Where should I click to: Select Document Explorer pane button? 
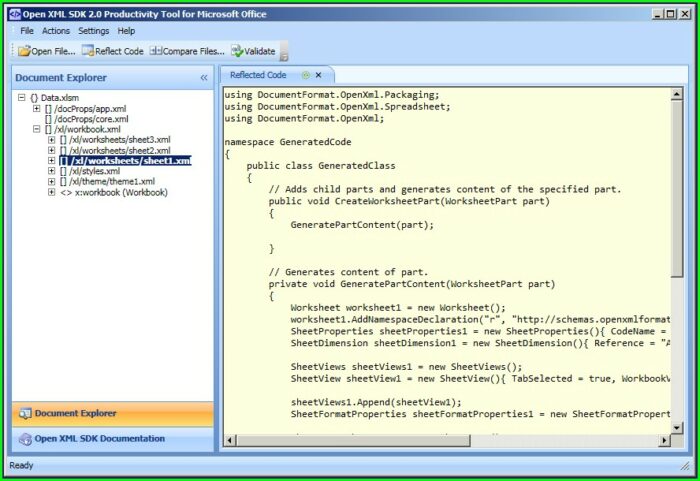[x=112, y=414]
